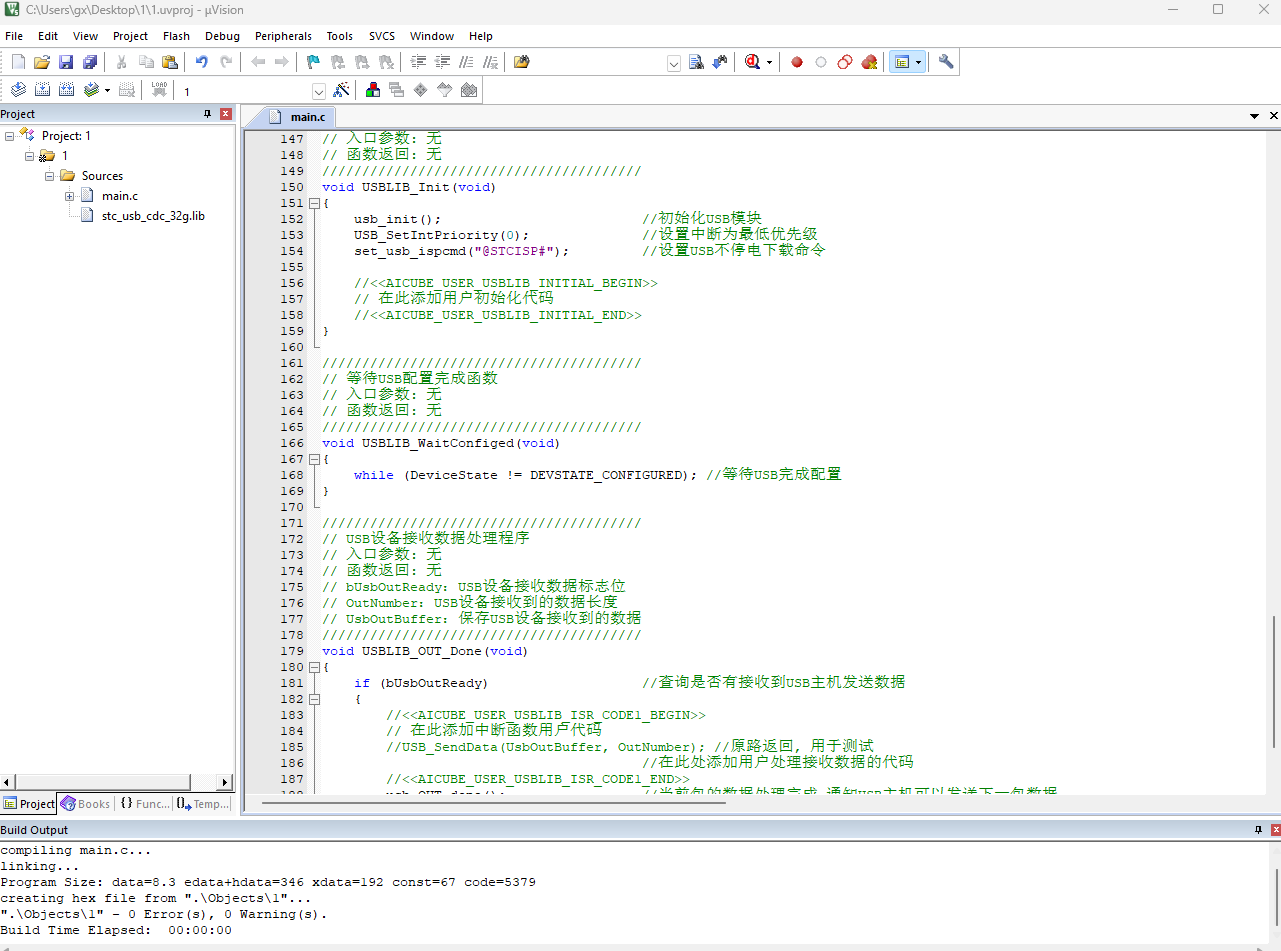
Task: Click the Paste clipboard icon
Action: pos(170,62)
